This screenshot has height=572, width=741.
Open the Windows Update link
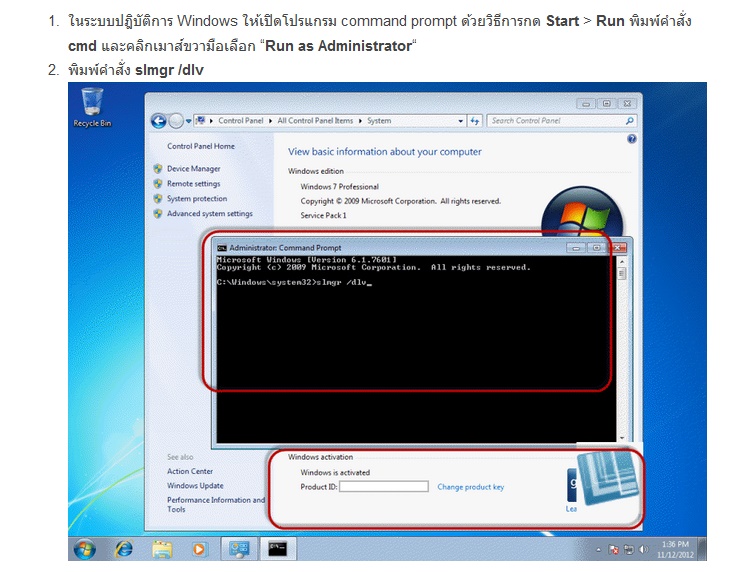(195, 485)
